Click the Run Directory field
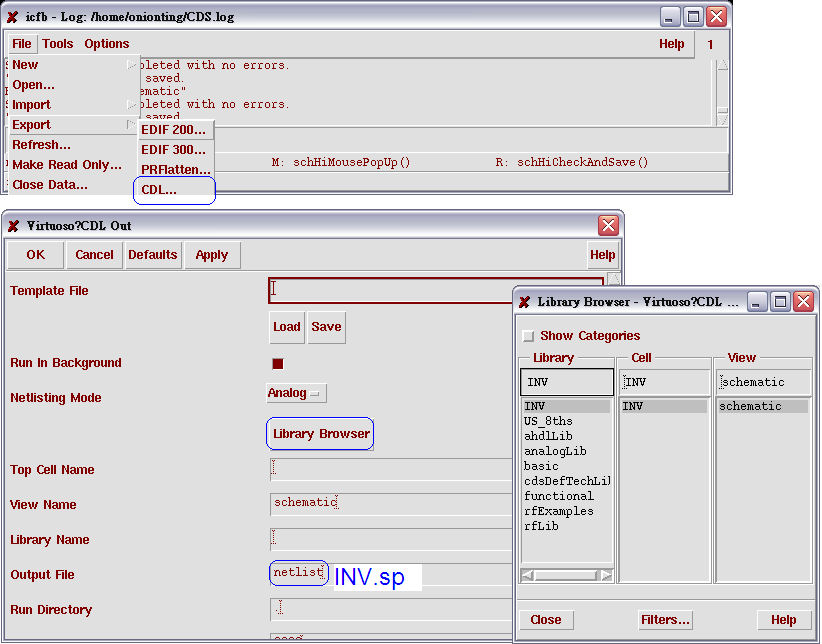Image resolution: width=822 pixels, height=644 pixels. [x=391, y=609]
